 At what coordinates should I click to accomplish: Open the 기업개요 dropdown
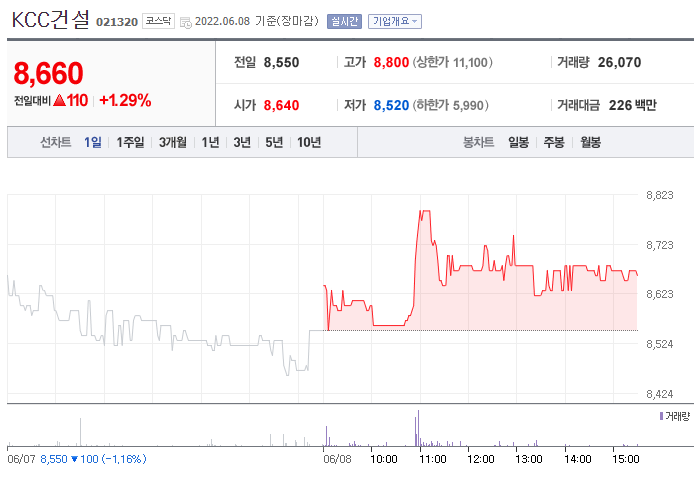point(395,21)
